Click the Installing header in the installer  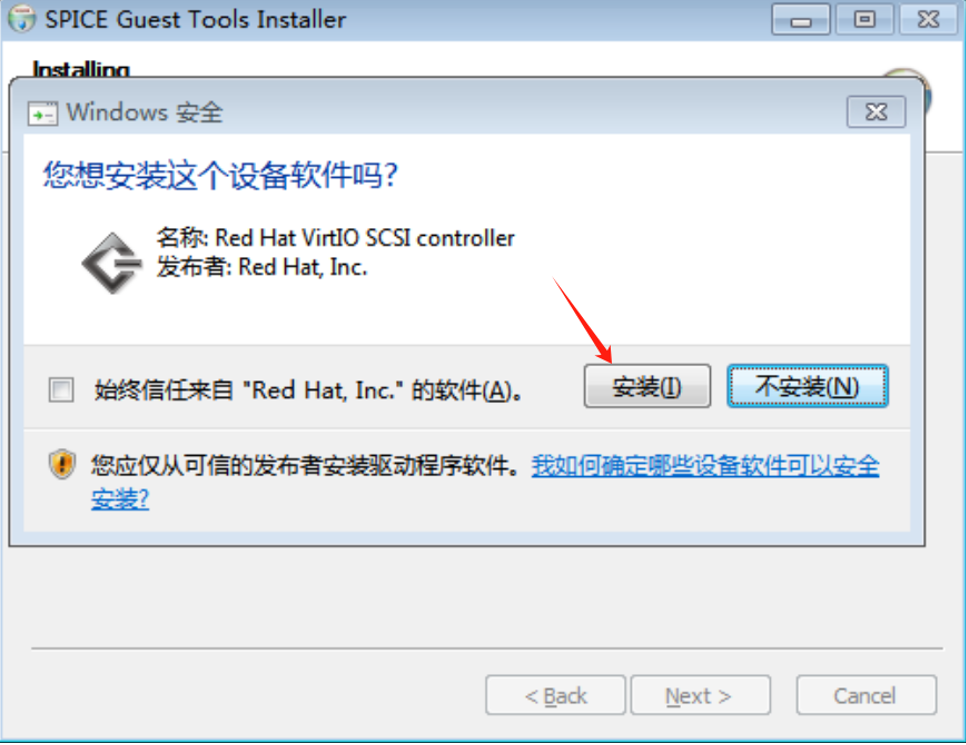[81, 68]
